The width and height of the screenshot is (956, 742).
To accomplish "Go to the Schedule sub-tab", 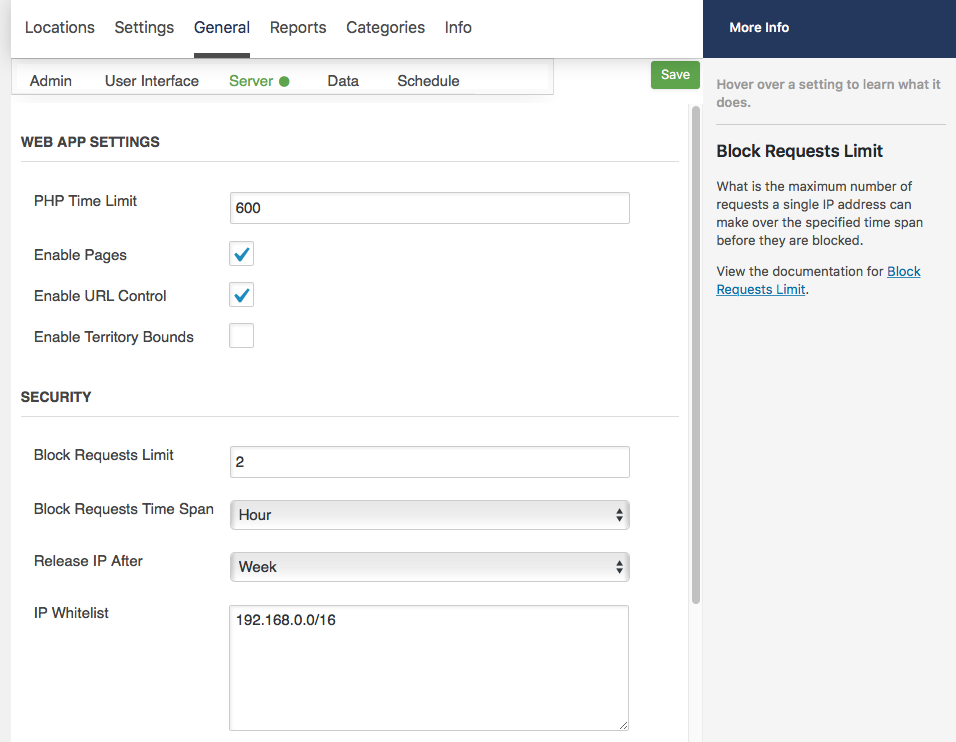I will point(428,81).
